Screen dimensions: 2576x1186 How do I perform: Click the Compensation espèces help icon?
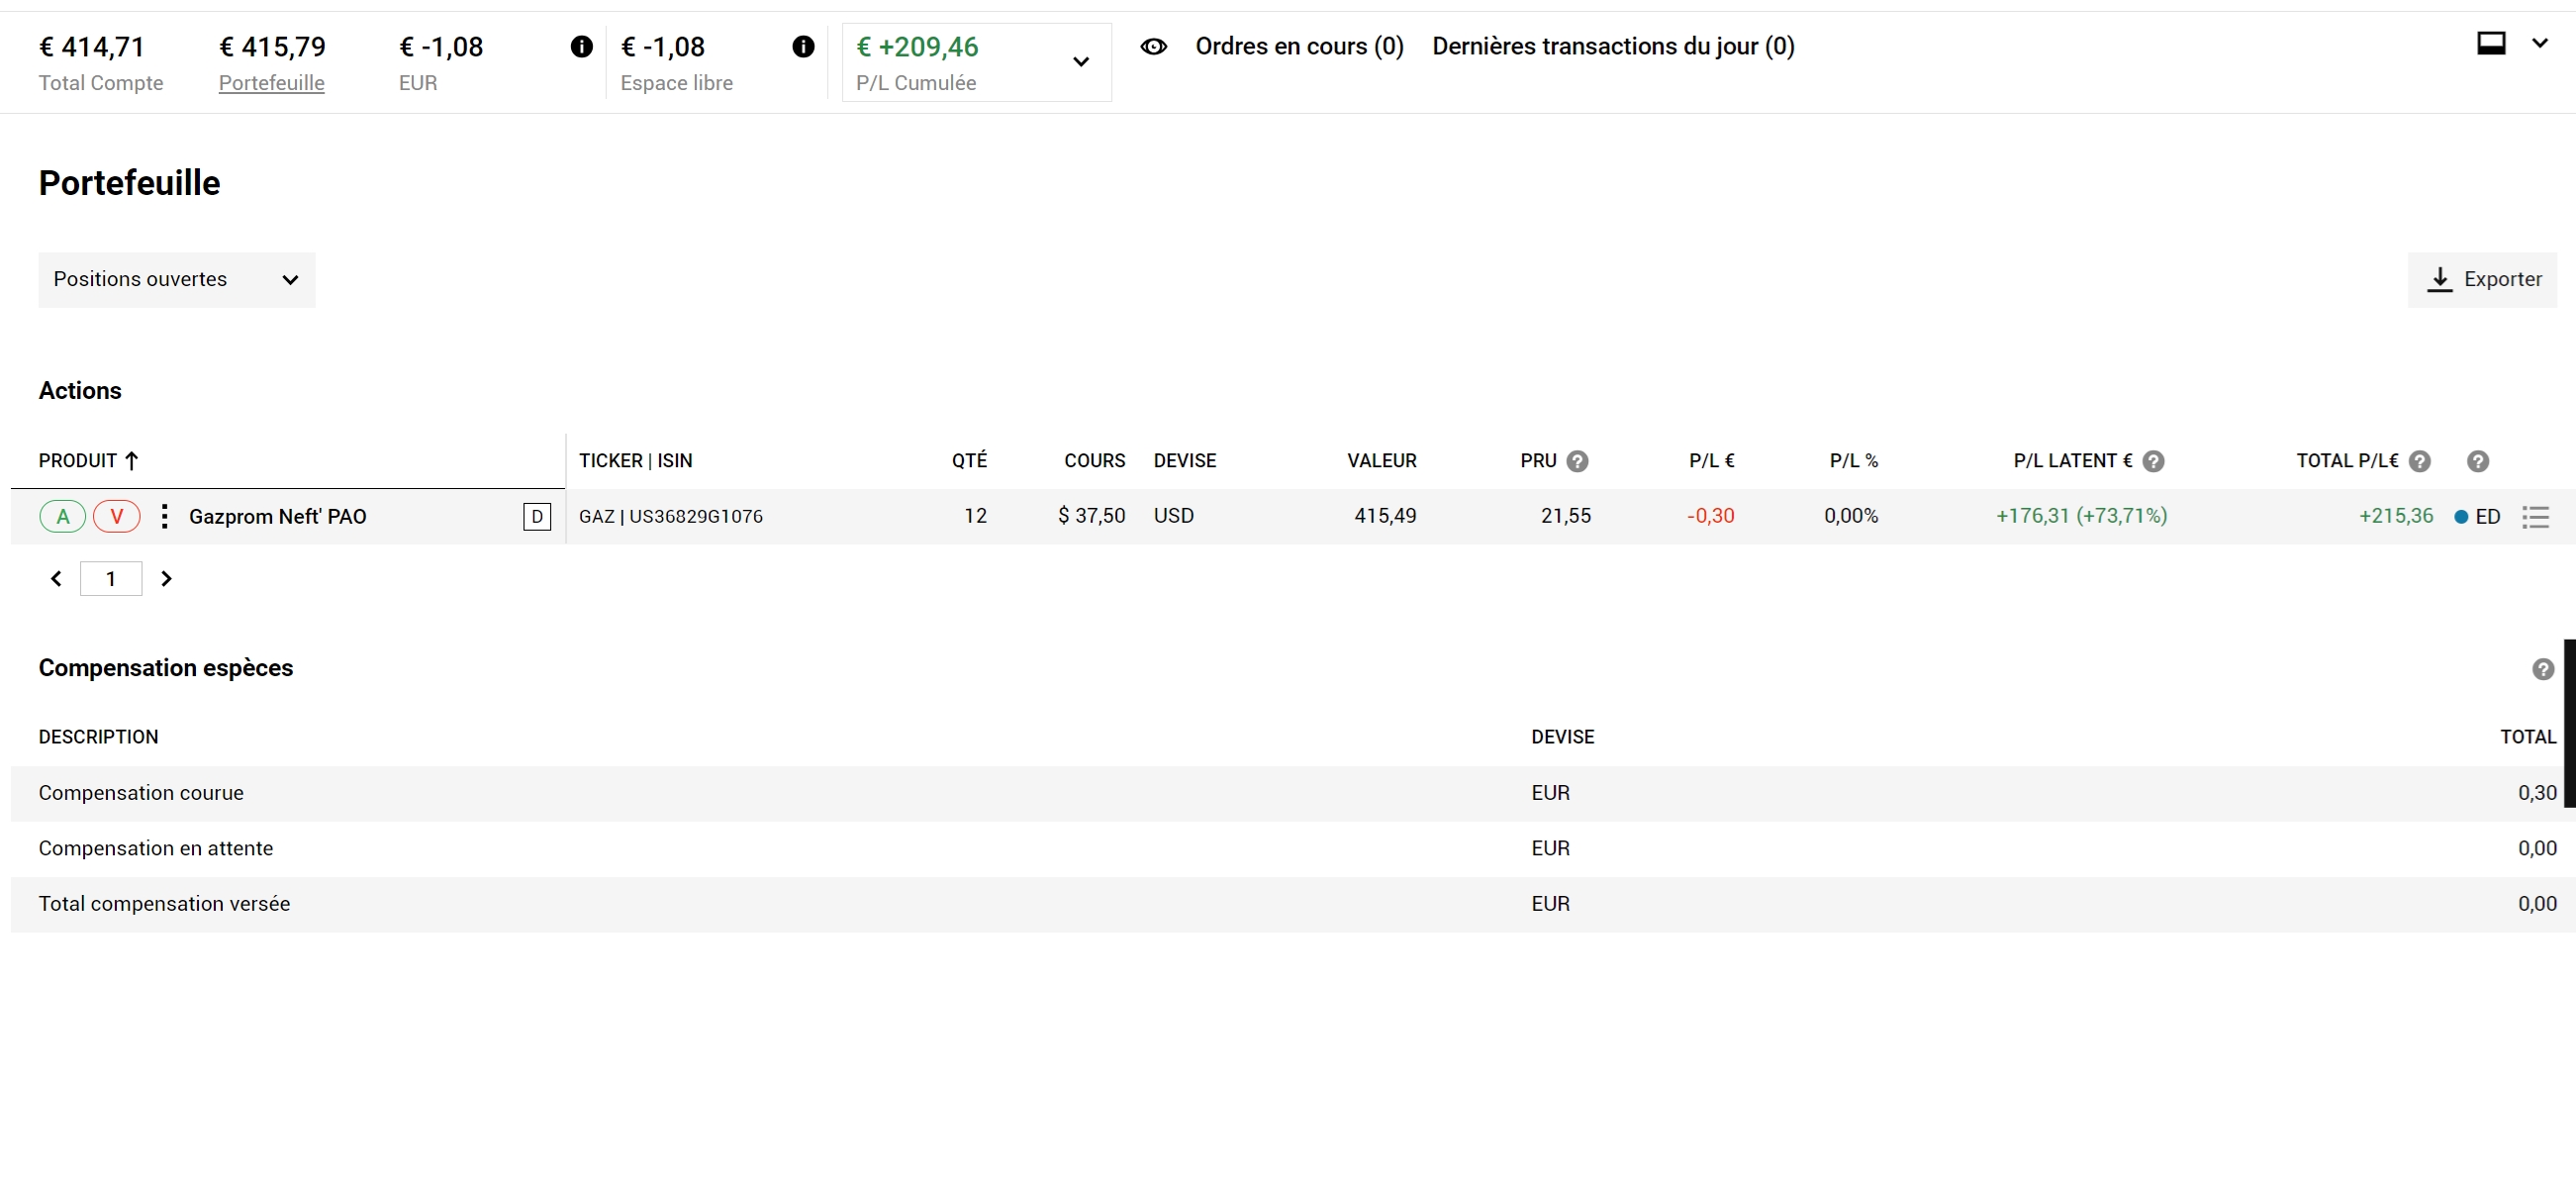2542,669
